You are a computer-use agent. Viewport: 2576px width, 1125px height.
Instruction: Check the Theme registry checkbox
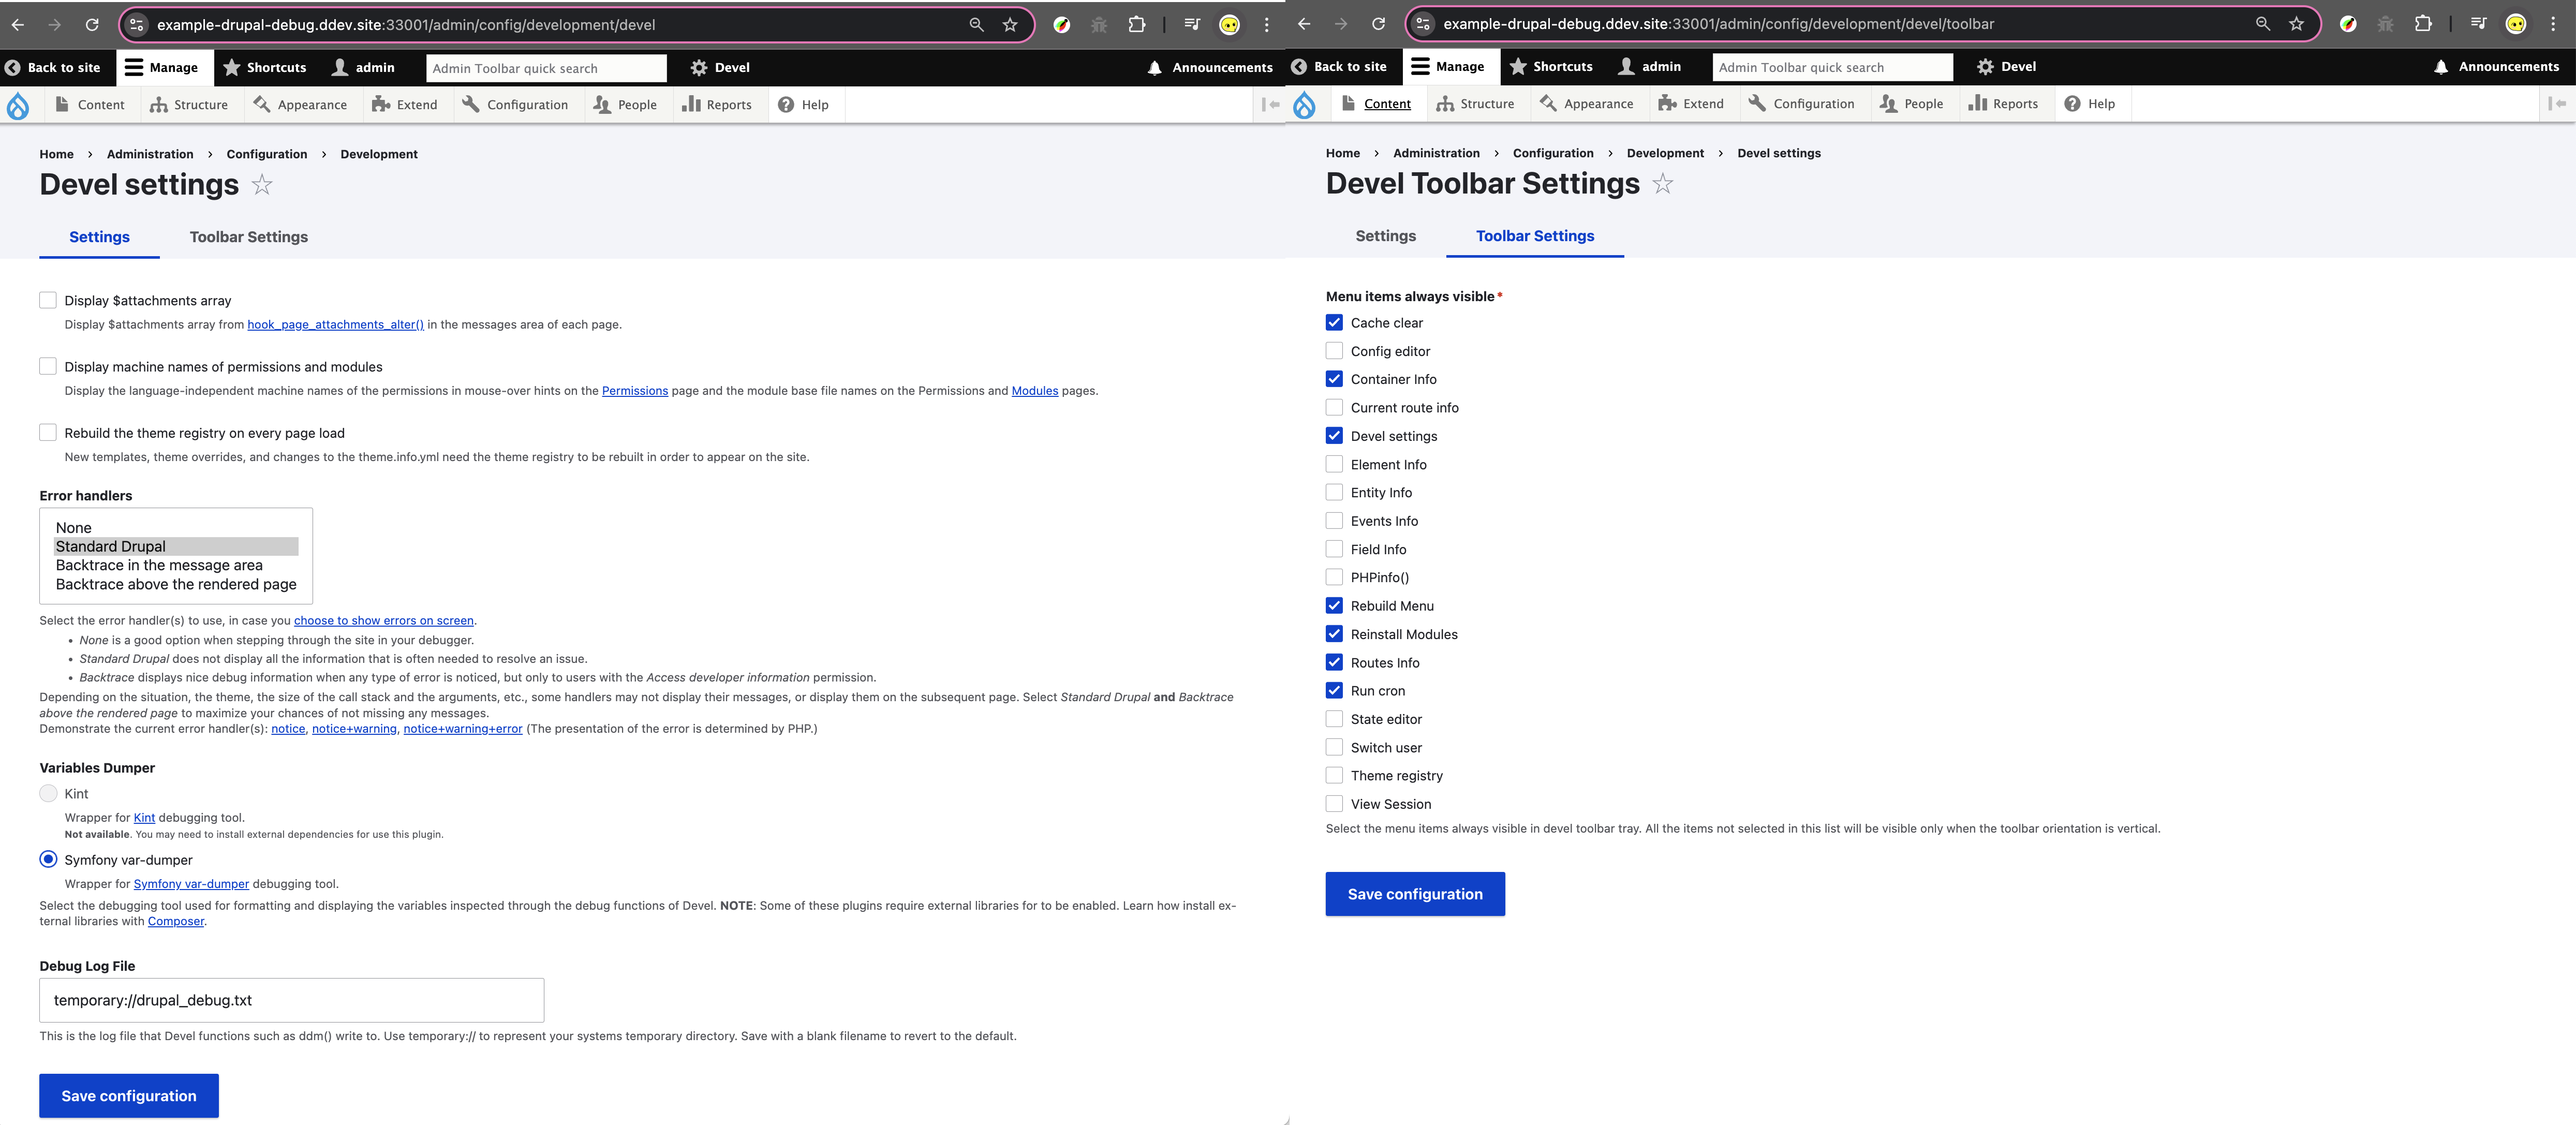[1334, 776]
